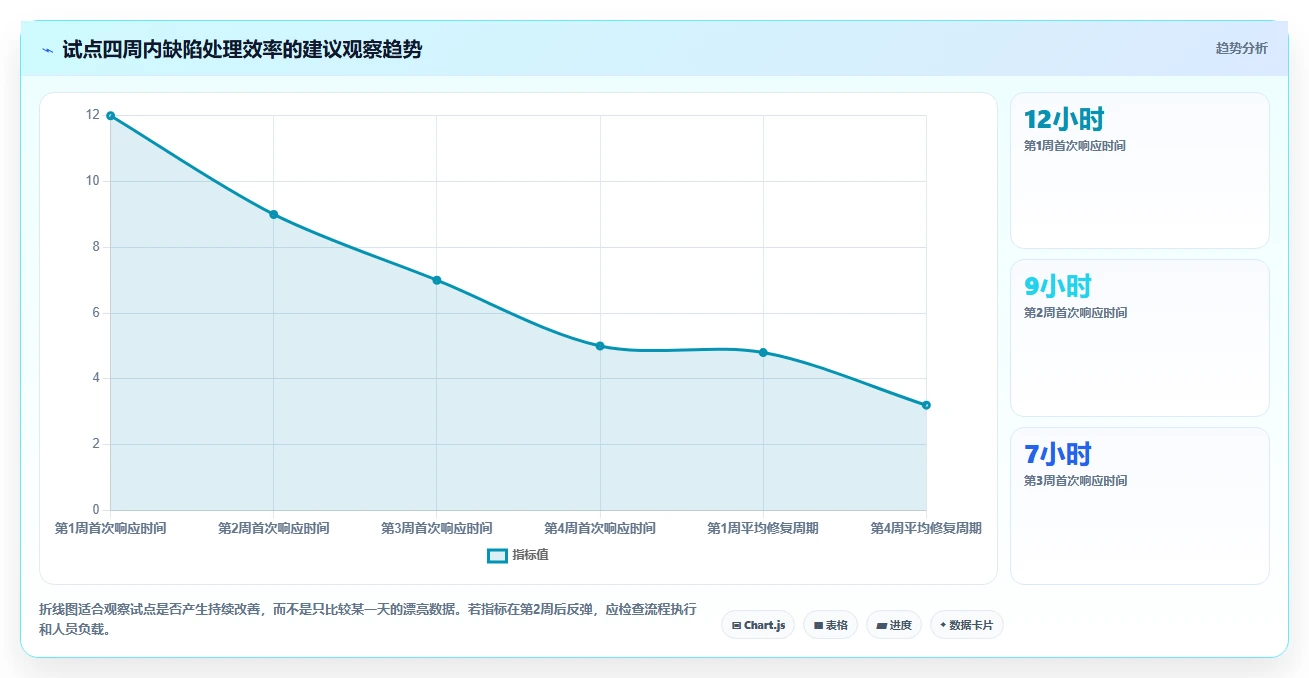The height and width of the screenshot is (678, 1309).
Task: Select the 数据卡片 tag chip
Action: click(x=966, y=625)
